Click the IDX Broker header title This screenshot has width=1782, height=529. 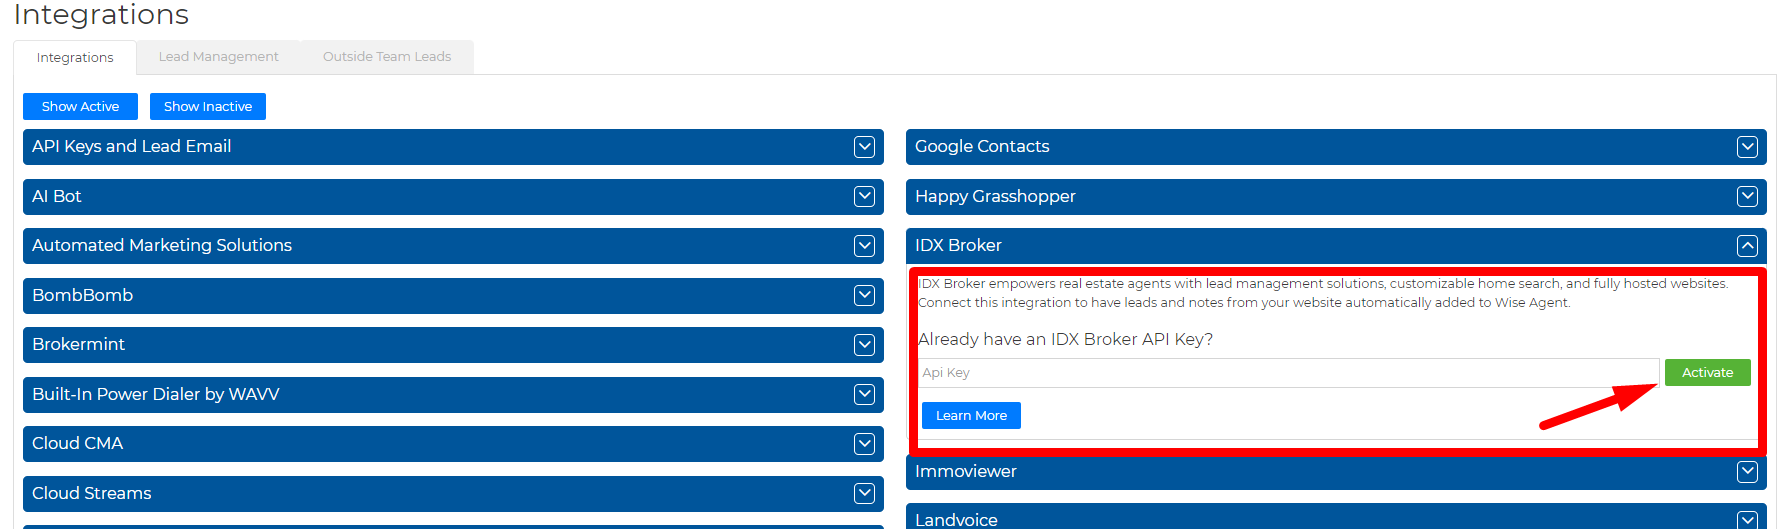click(x=958, y=245)
